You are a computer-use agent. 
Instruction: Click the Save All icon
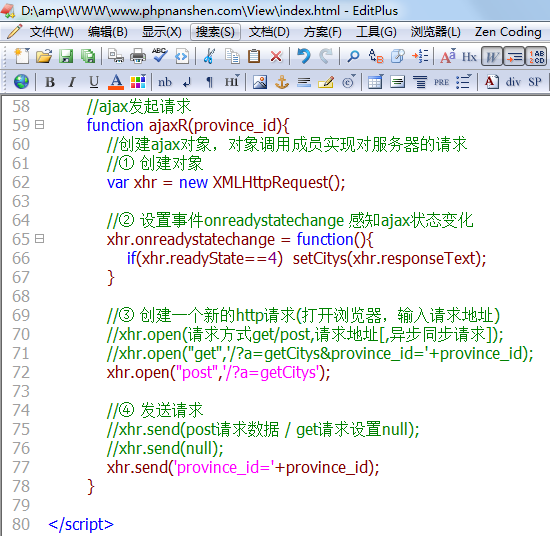coord(88,56)
